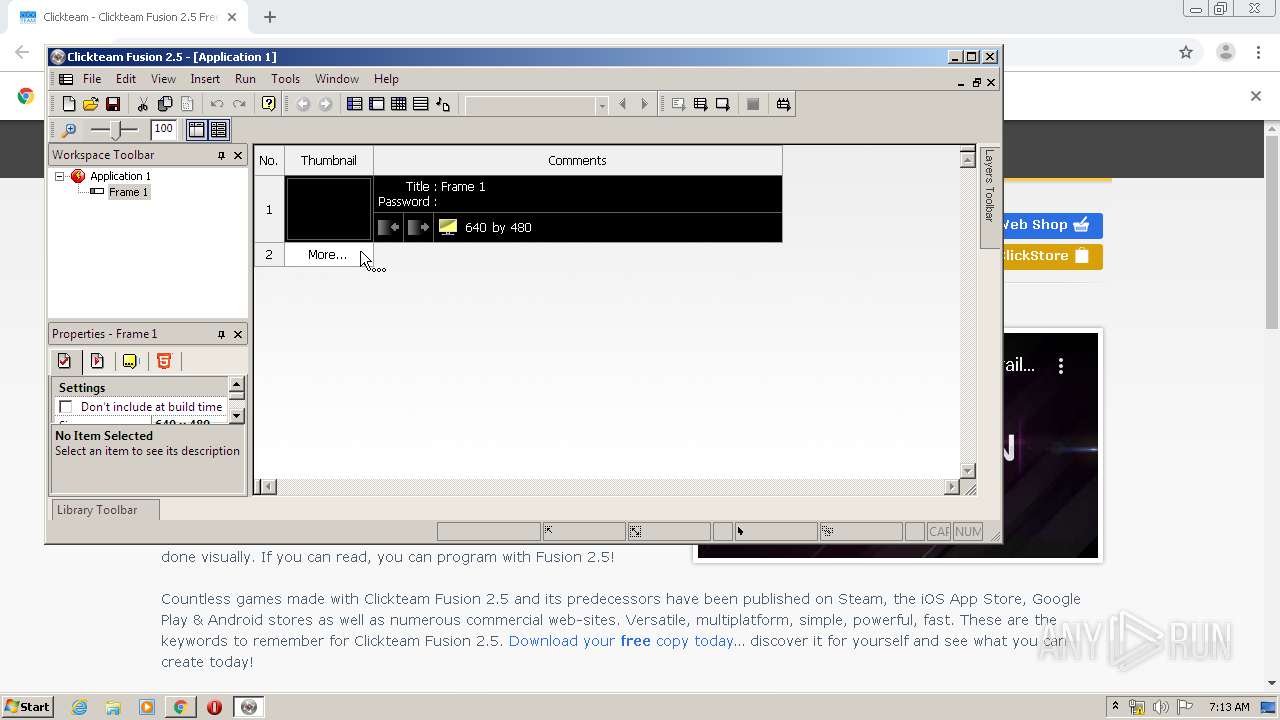Click More... to add a frame
The height and width of the screenshot is (720, 1280).
[328, 255]
